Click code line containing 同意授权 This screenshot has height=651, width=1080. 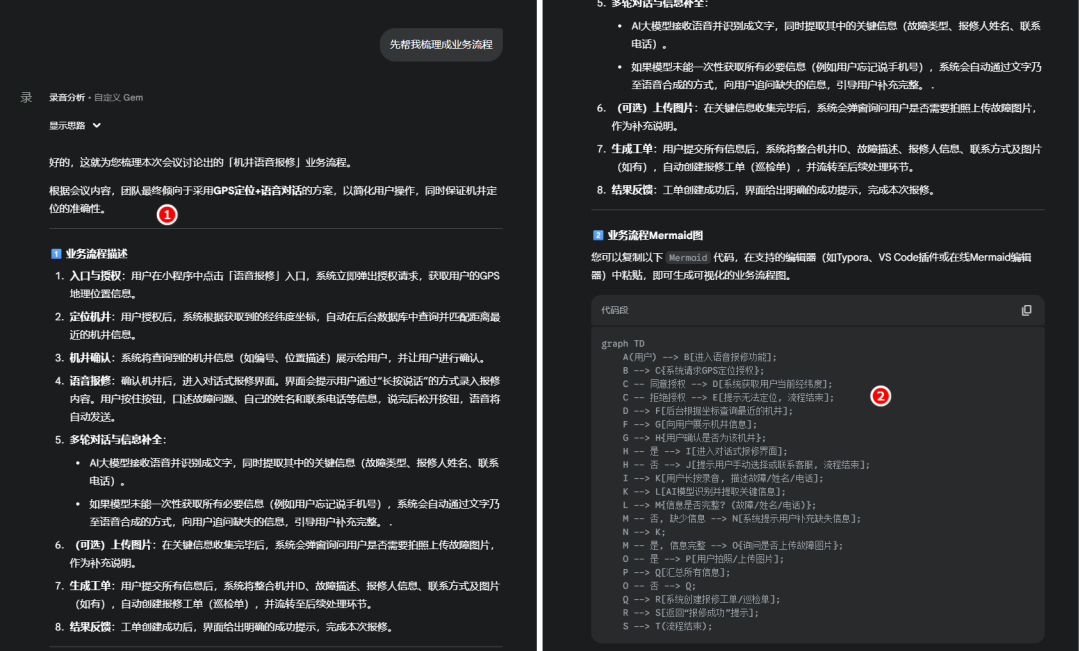pyautogui.click(x=727, y=384)
